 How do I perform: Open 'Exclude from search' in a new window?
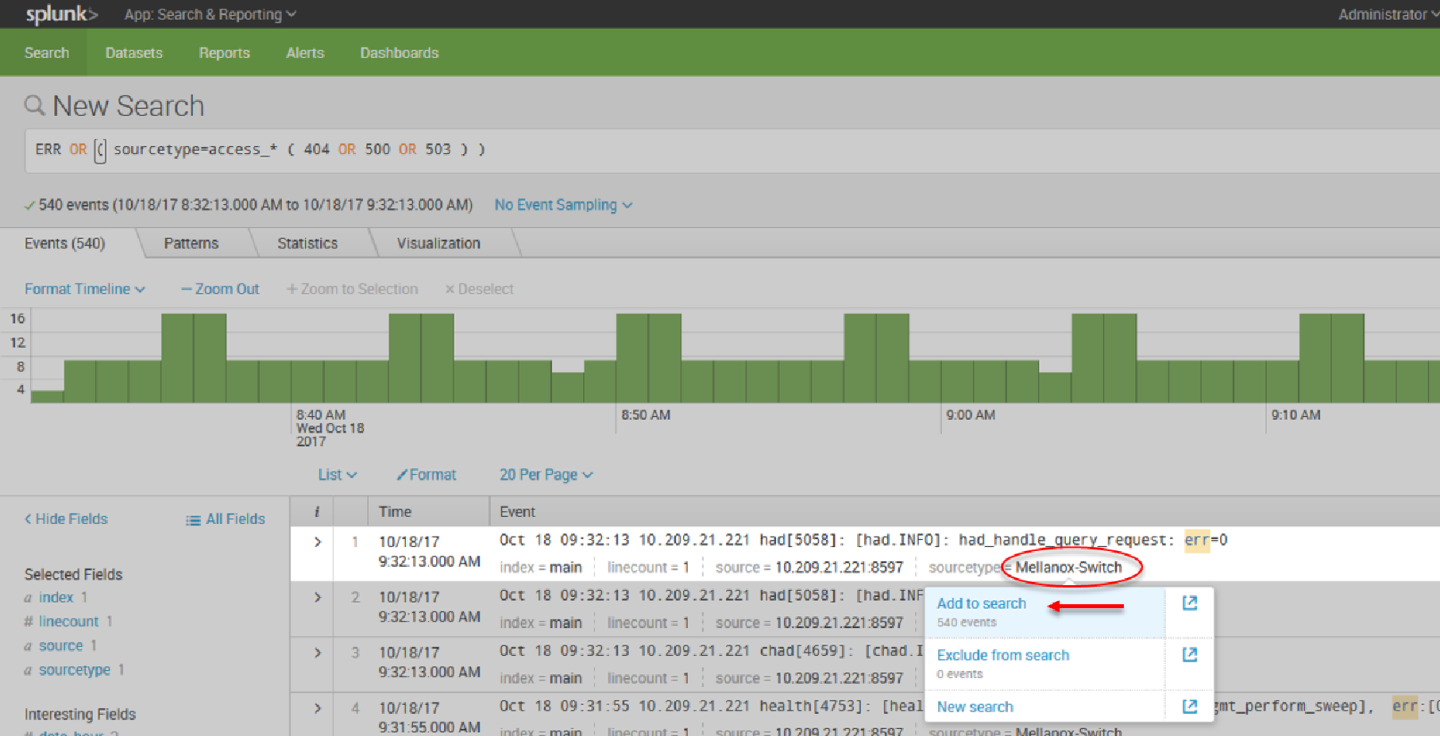click(1189, 655)
